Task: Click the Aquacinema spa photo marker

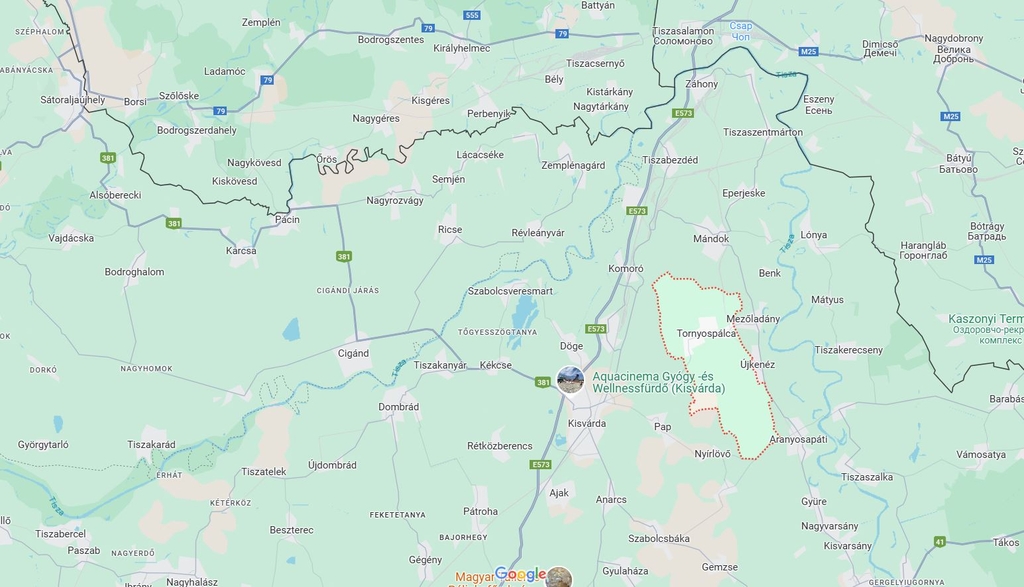Action: click(570, 379)
